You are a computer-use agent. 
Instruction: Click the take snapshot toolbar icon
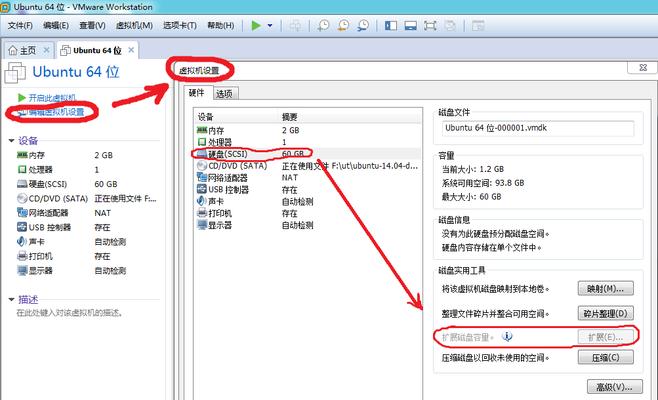click(323, 26)
